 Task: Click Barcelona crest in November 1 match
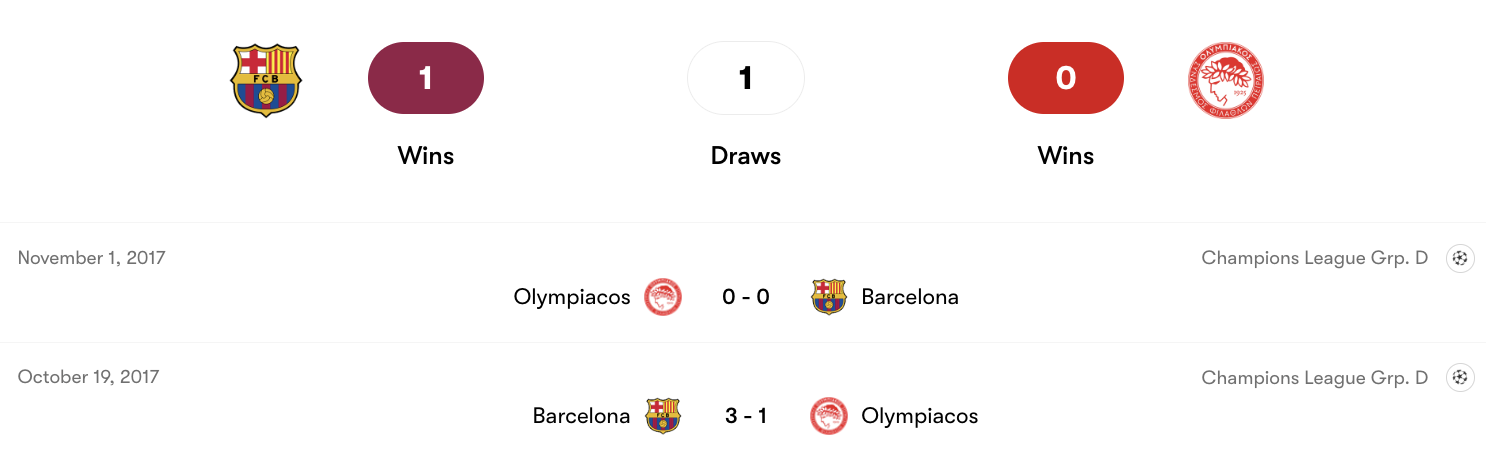[828, 297]
